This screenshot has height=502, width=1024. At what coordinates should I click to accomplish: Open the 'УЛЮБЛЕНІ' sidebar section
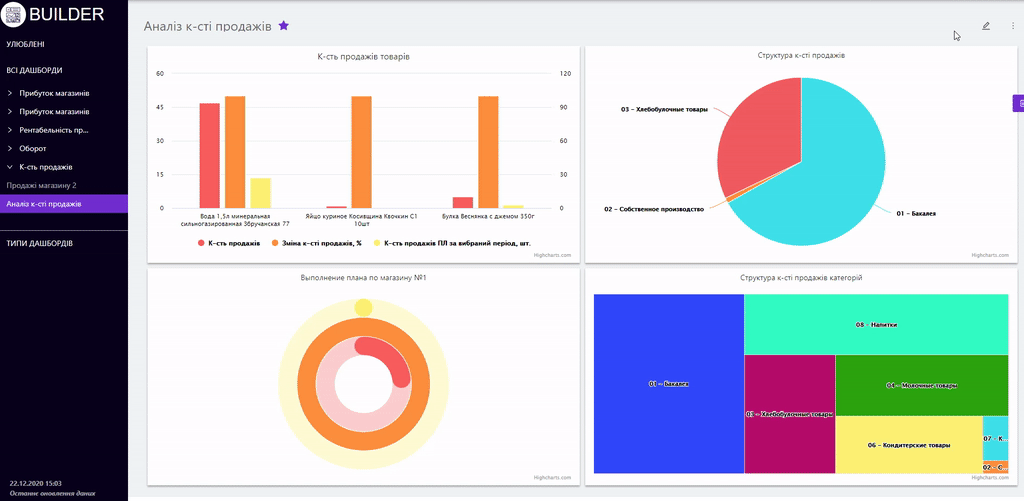coord(25,45)
